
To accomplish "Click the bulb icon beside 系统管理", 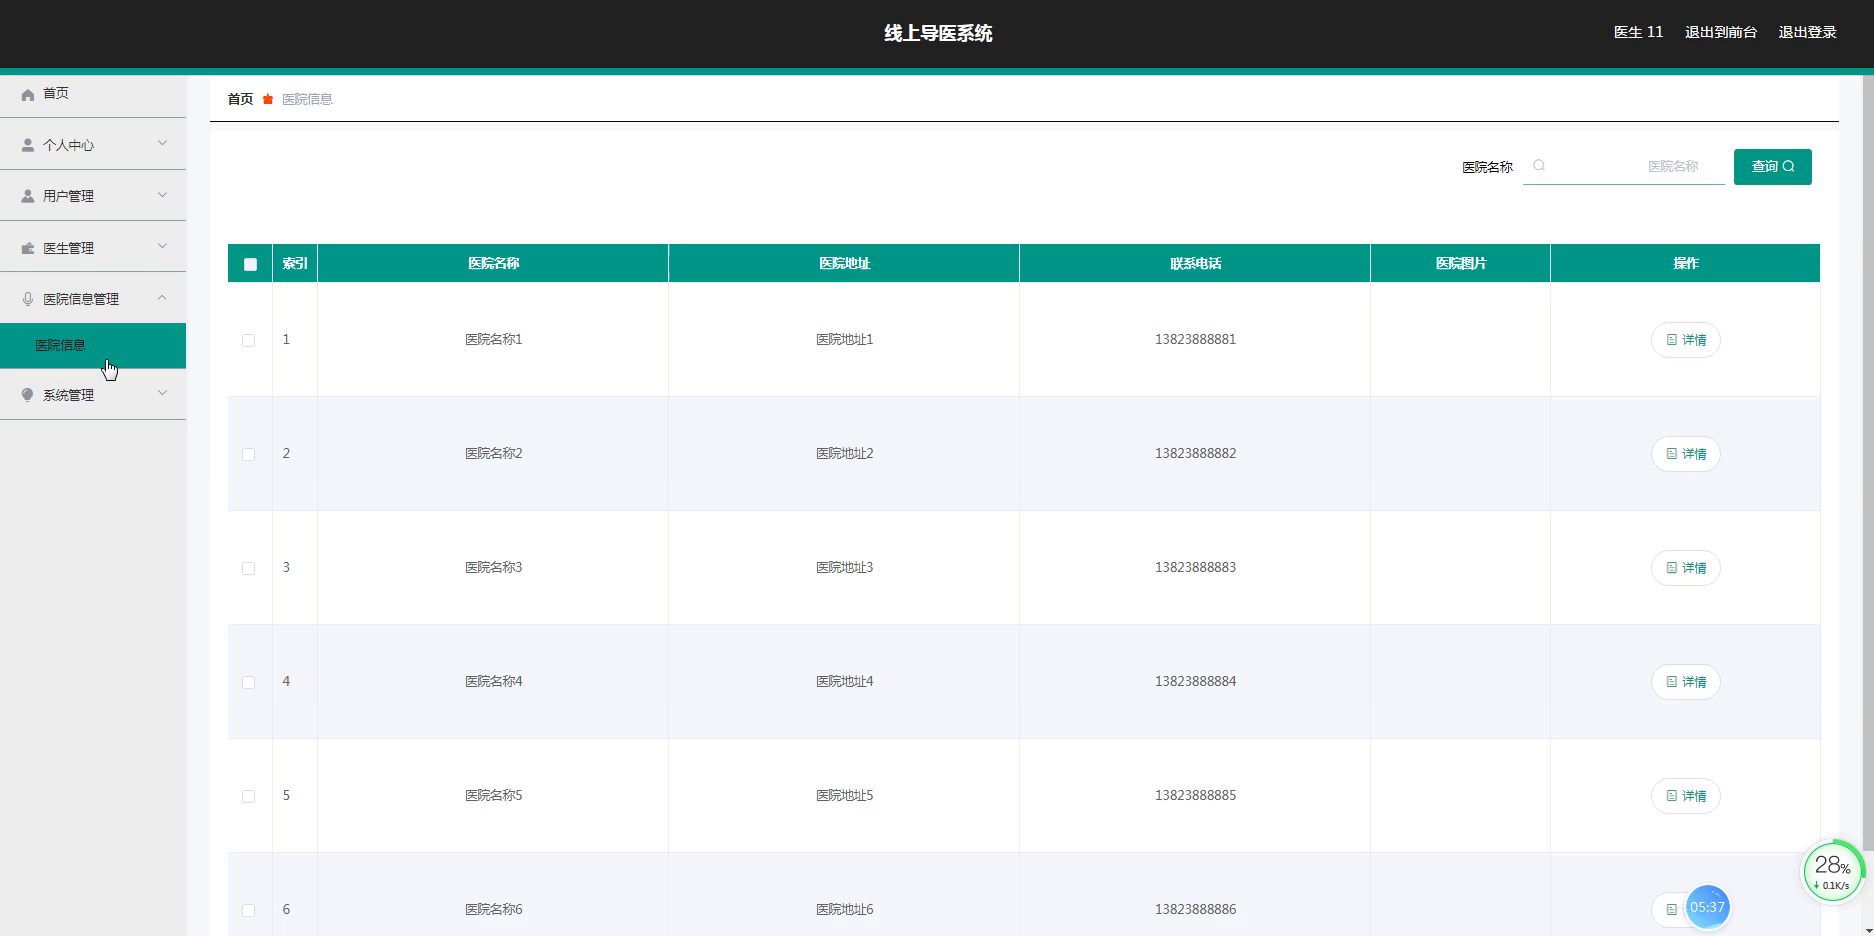I will point(28,395).
